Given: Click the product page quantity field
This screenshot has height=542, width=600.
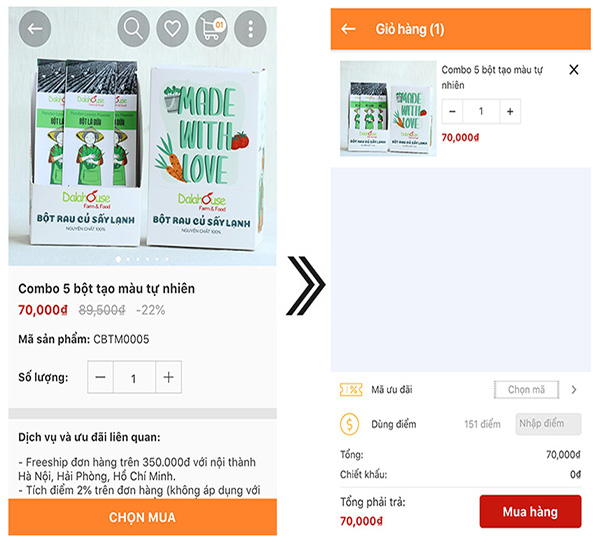Looking at the screenshot, I should [134, 377].
